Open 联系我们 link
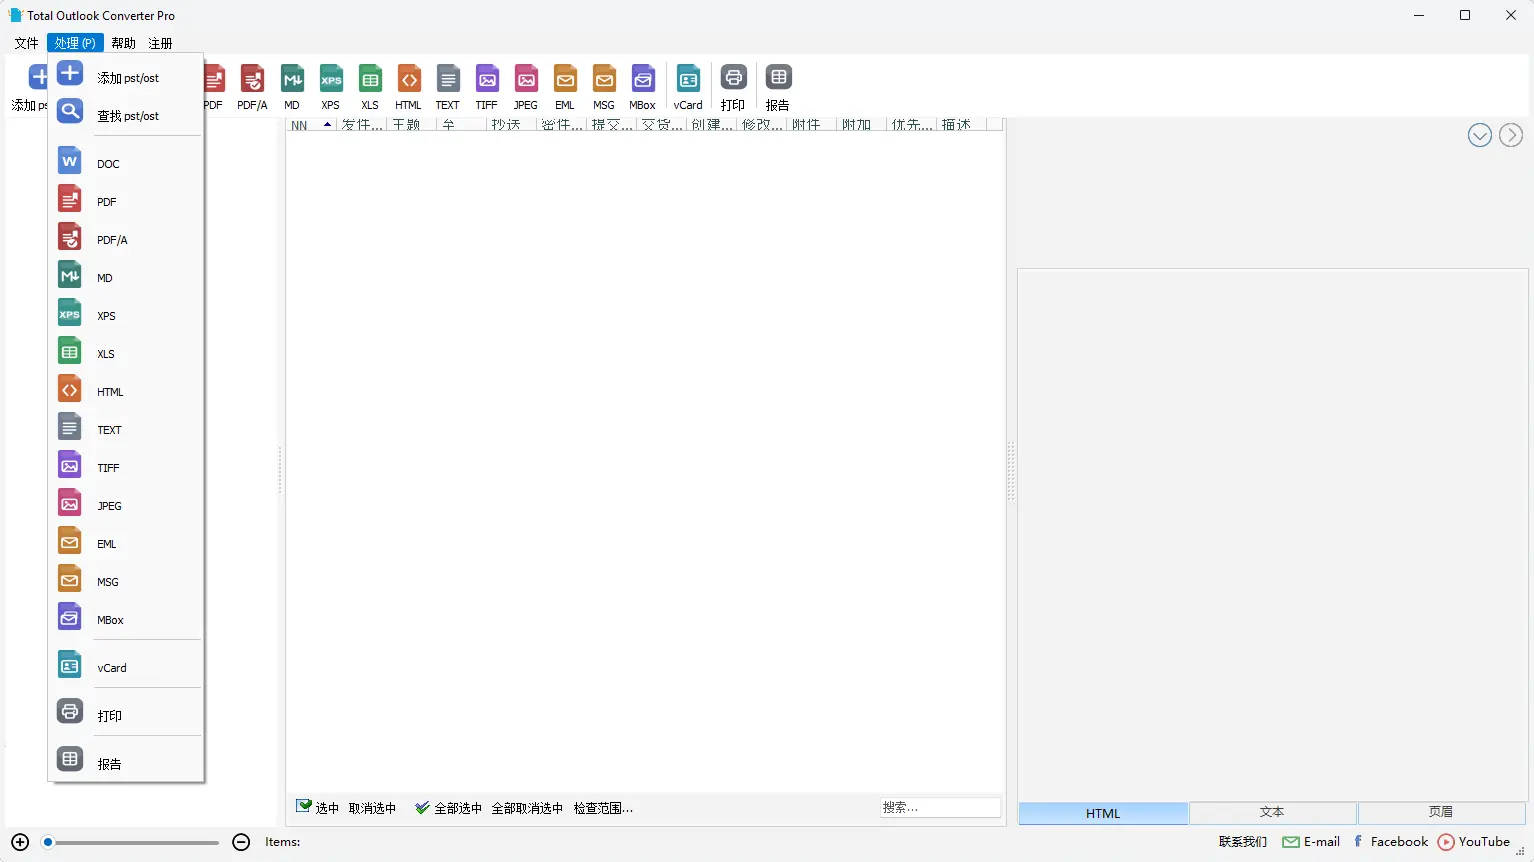The image size is (1534, 862). [x=1242, y=842]
